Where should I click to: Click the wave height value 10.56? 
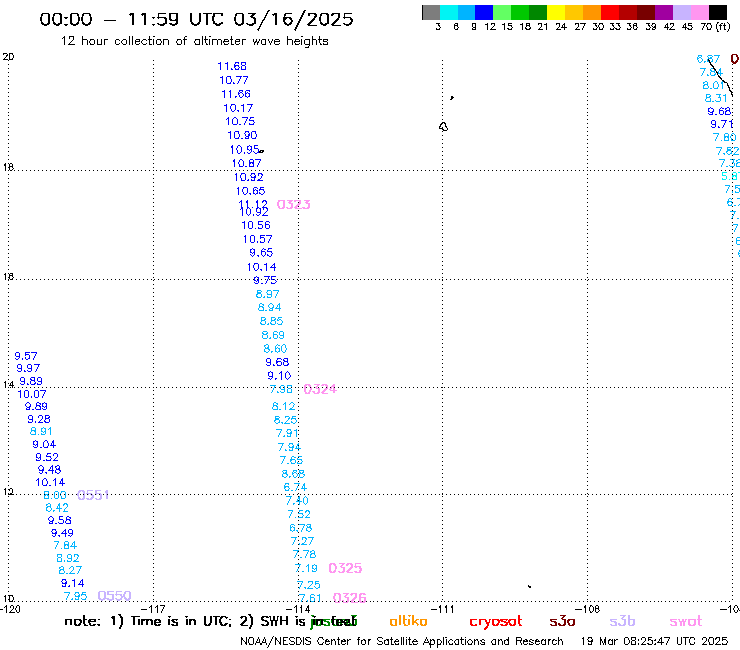256,225
